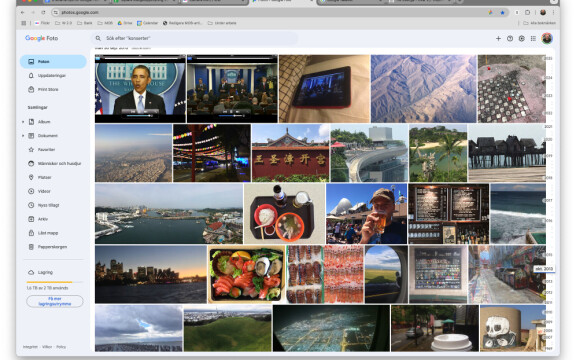Open Papperskorgen trash
Image resolution: width=576 pixels, height=360 pixels.
(53, 247)
